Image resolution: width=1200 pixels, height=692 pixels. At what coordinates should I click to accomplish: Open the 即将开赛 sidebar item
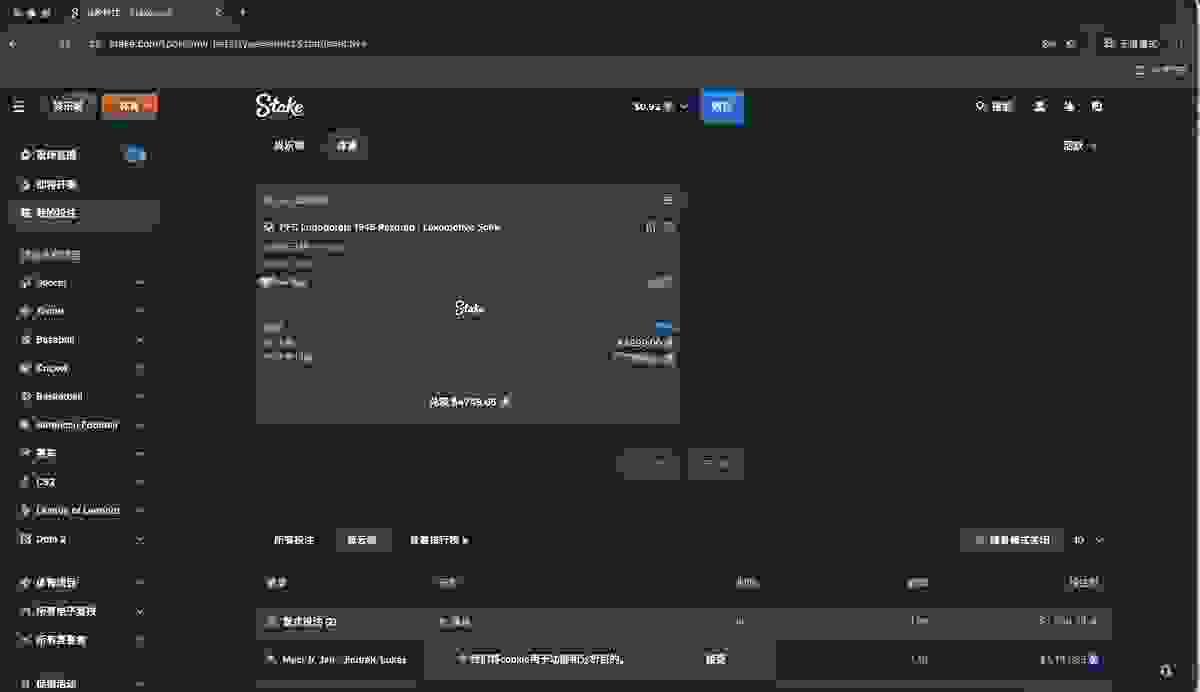83,185
